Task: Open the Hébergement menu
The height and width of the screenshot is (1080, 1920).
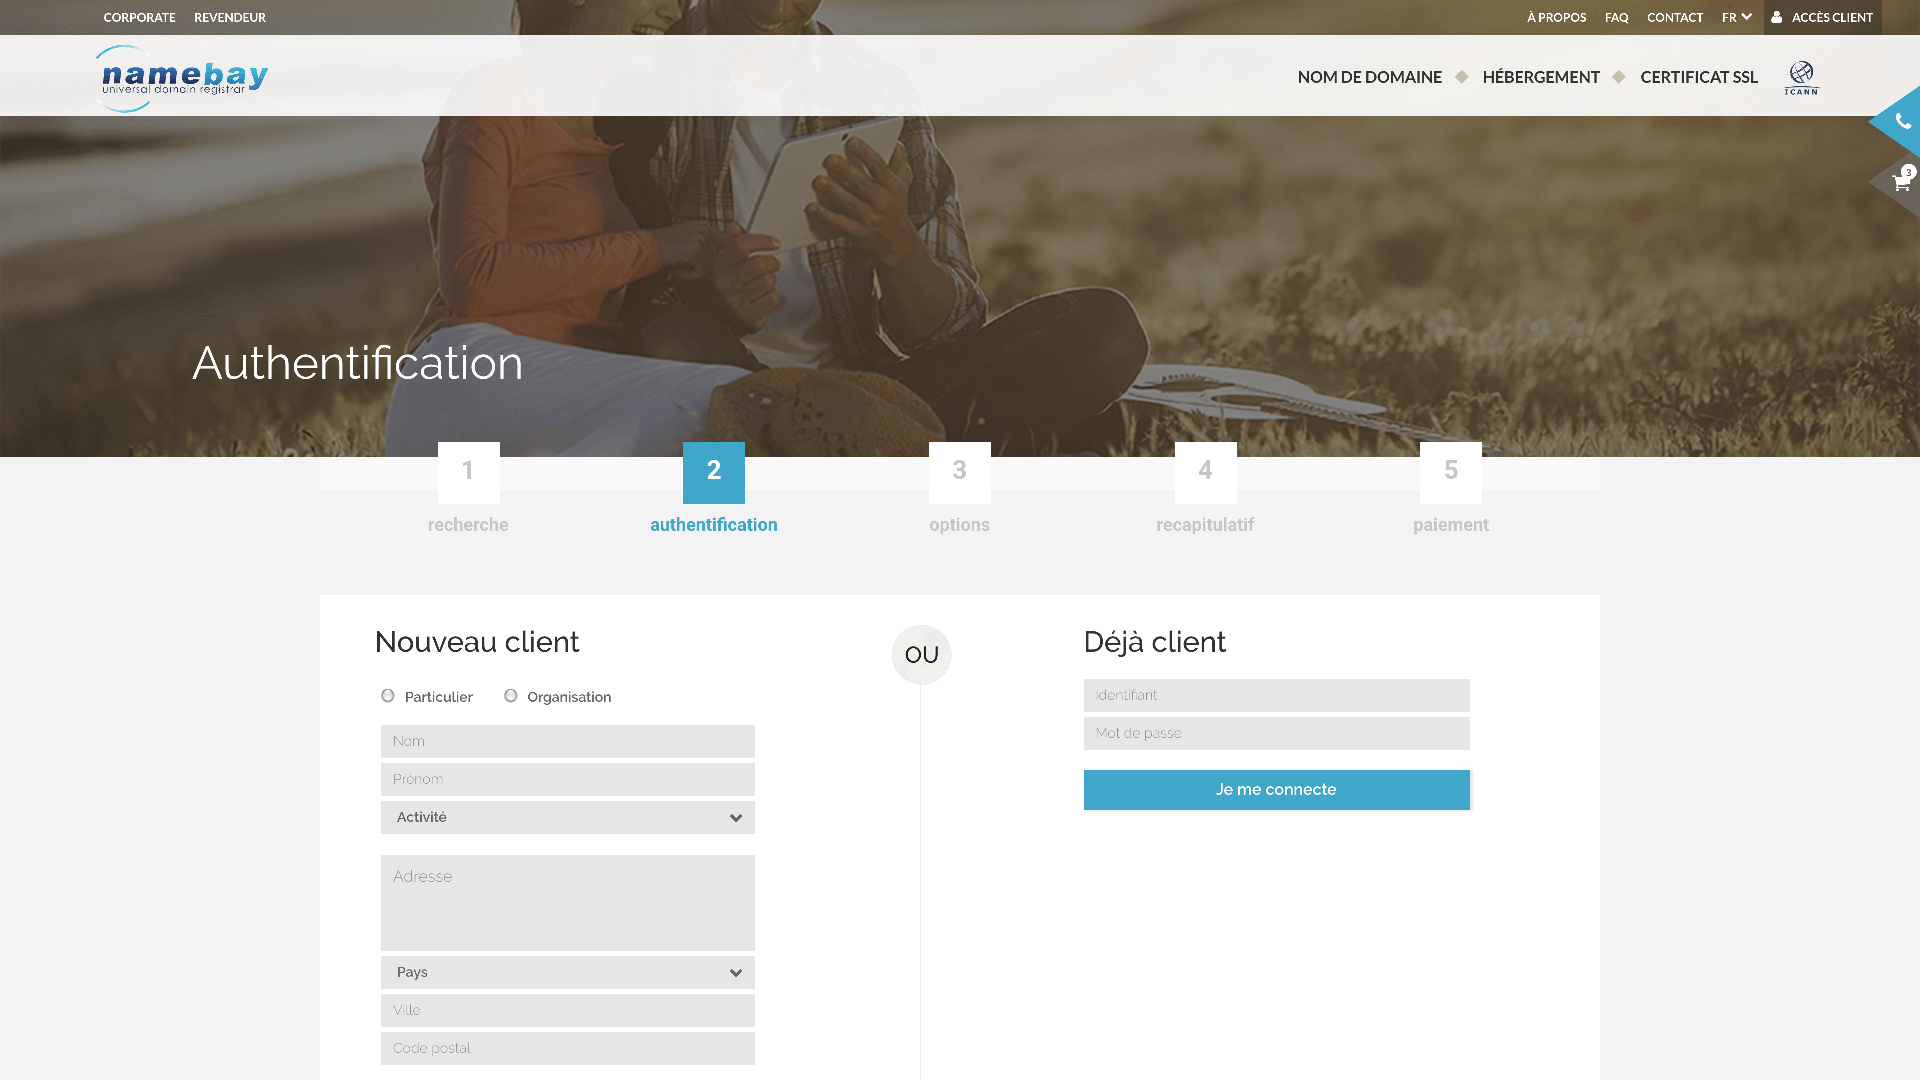Action: tap(1540, 77)
